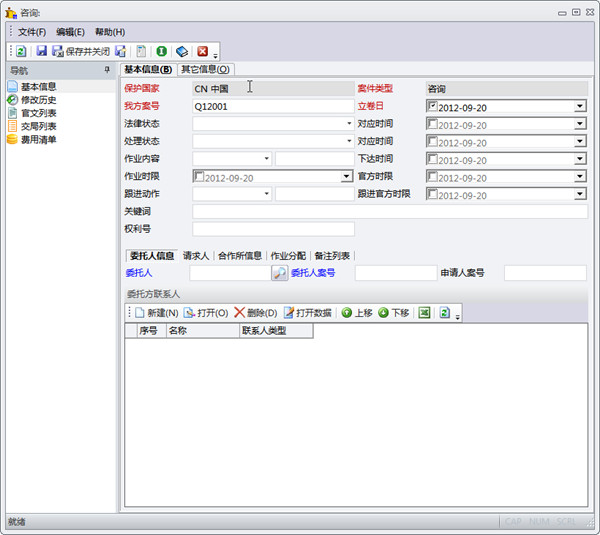Image resolution: width=600 pixels, height=535 pixels.
Task: Click 打开(O) in contacts toolbar
Action: (206, 313)
